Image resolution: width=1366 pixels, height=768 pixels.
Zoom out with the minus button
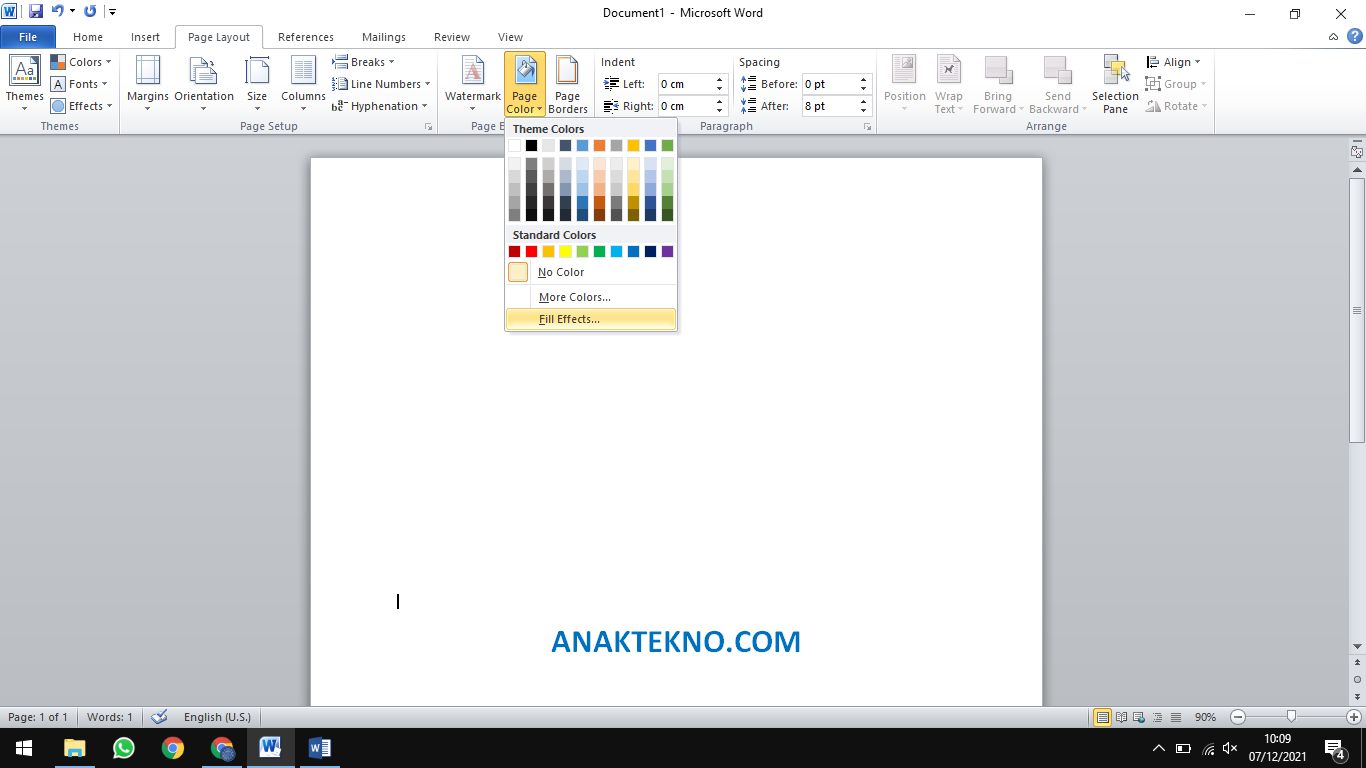point(1238,717)
